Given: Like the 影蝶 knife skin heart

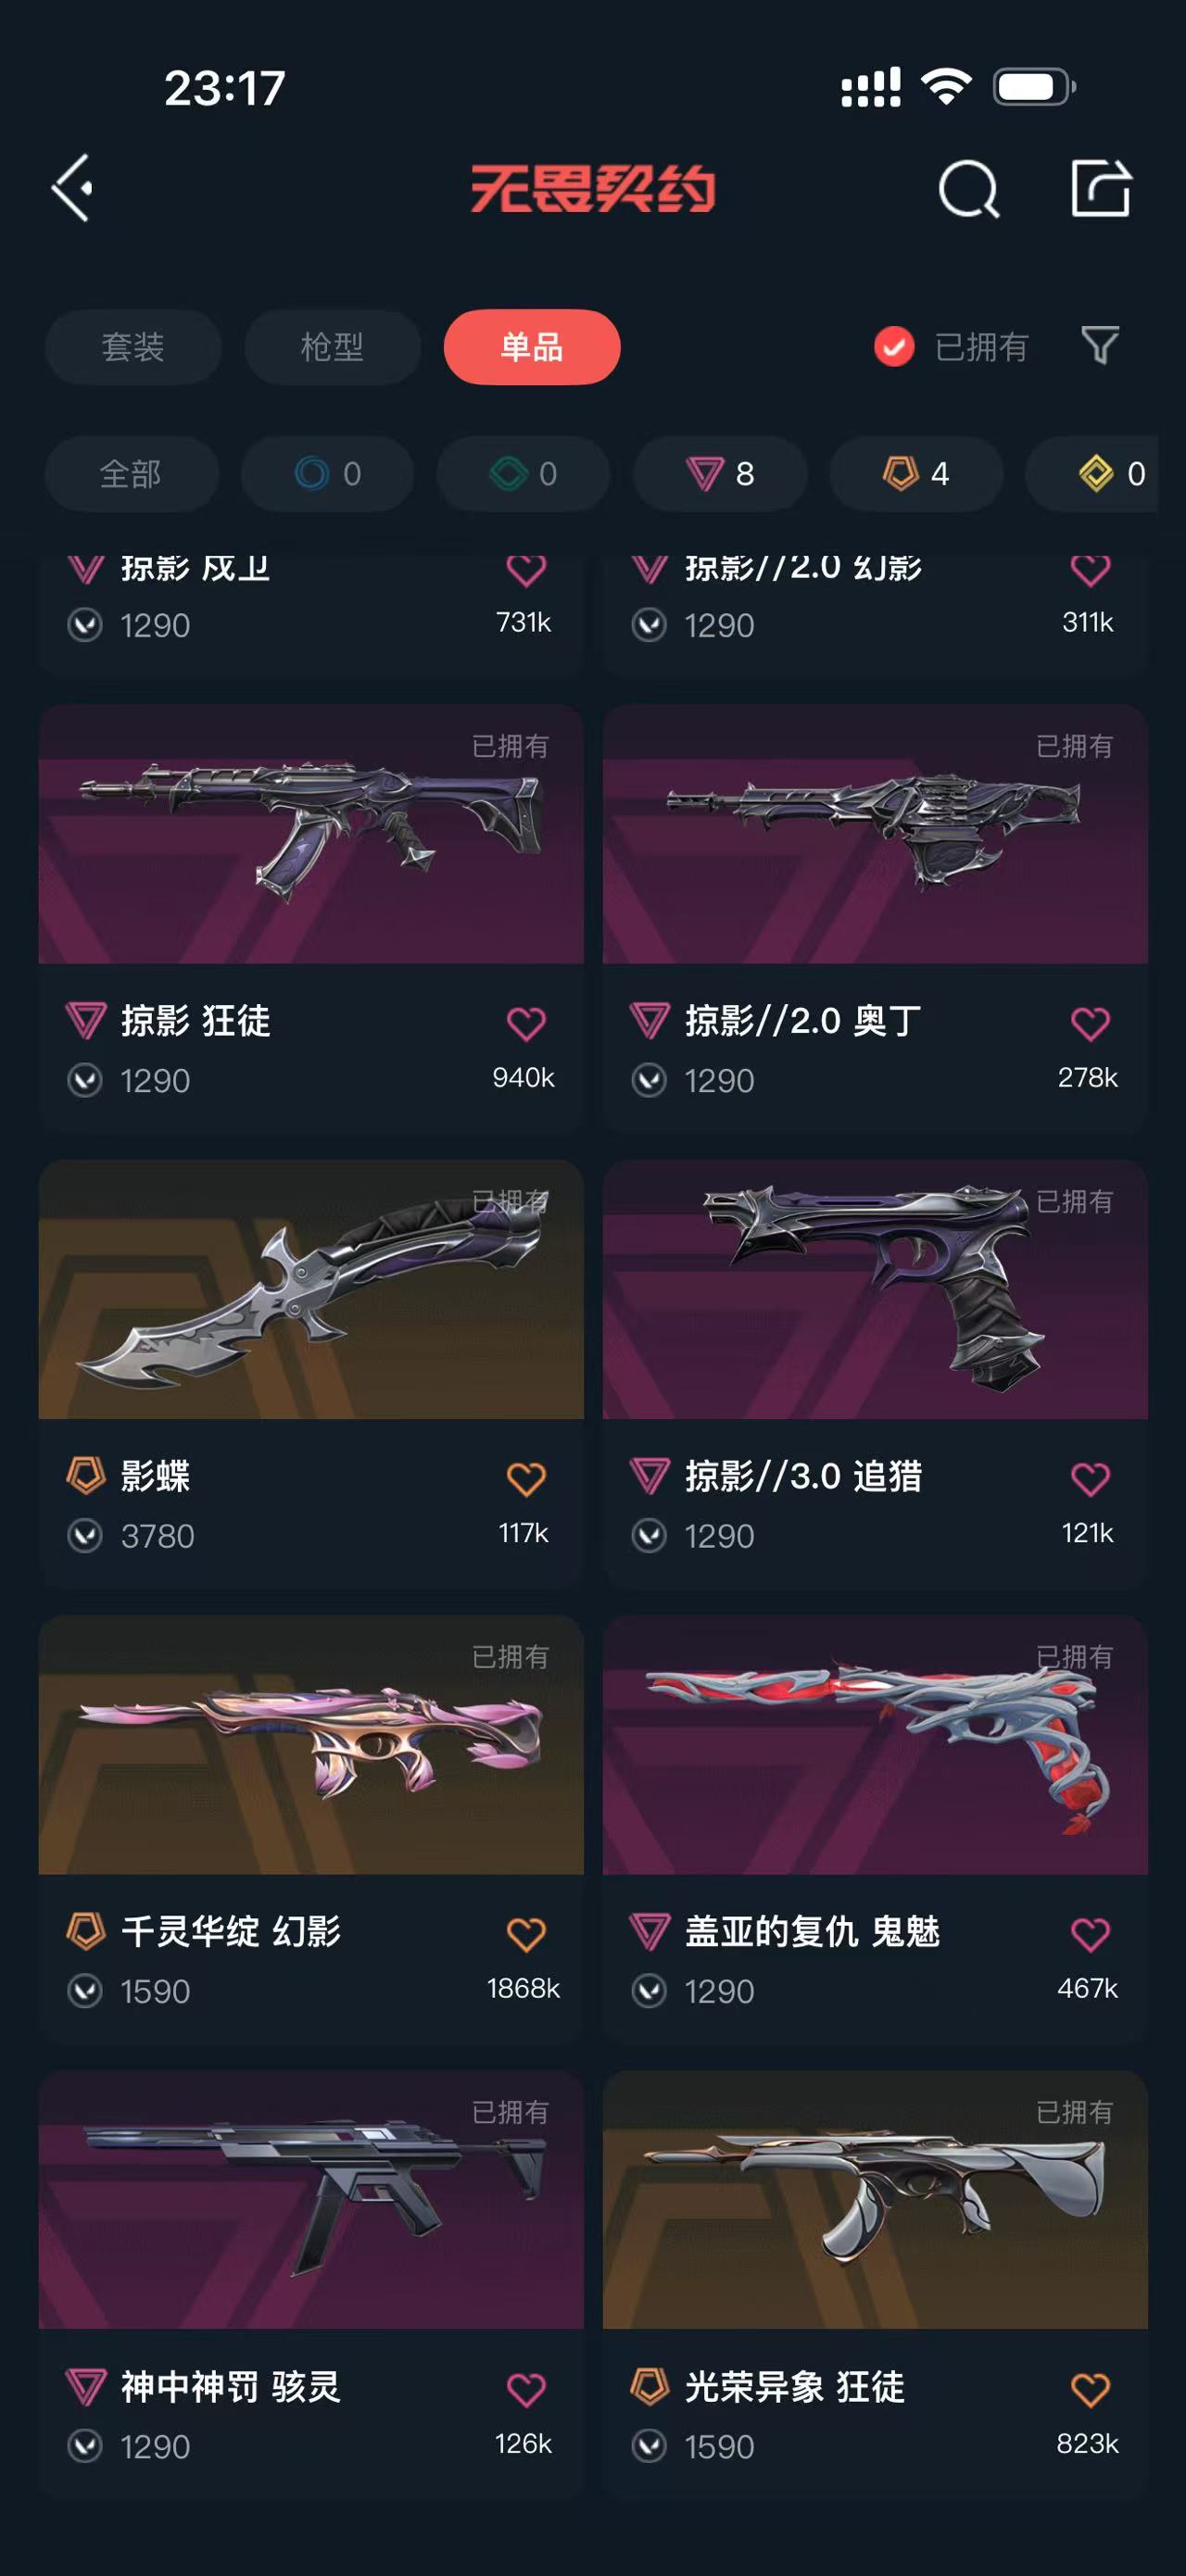Looking at the screenshot, I should point(526,1478).
